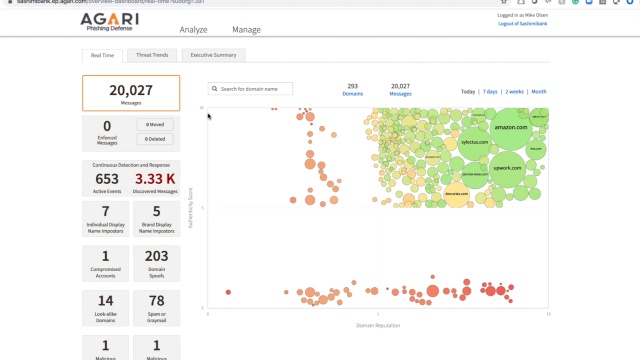Image resolution: width=640 pixels, height=360 pixels.
Task: Click the Logout of Sashimibank link
Action: click(x=522, y=24)
